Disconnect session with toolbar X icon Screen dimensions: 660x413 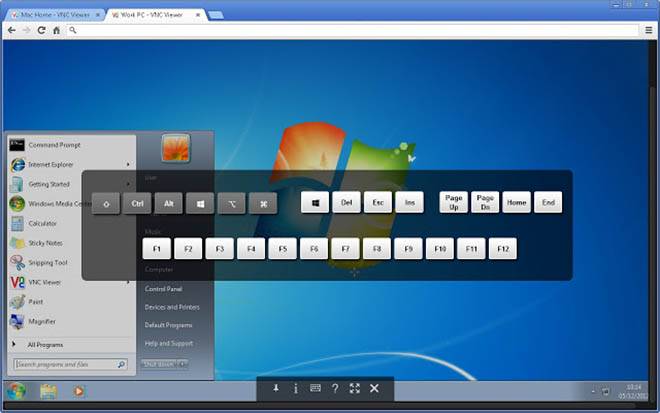click(374, 388)
